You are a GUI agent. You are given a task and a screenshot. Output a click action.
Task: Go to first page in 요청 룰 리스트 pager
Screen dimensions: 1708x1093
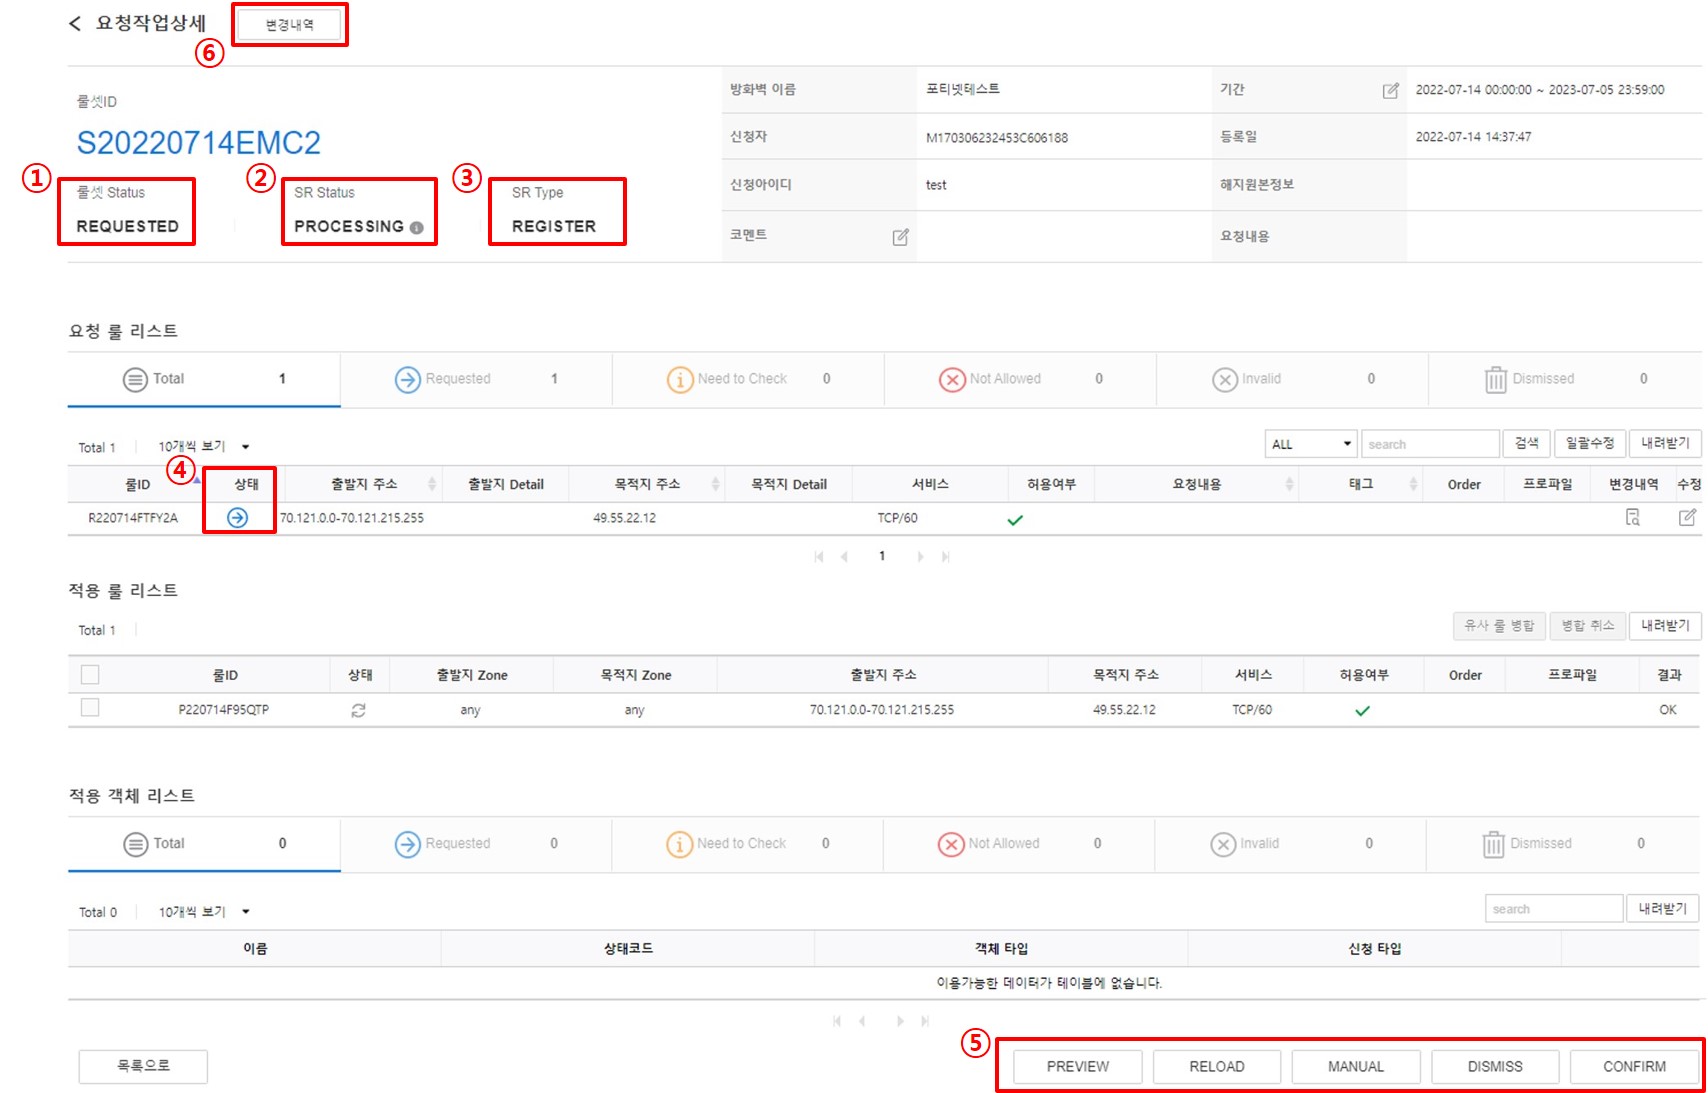pos(819,557)
